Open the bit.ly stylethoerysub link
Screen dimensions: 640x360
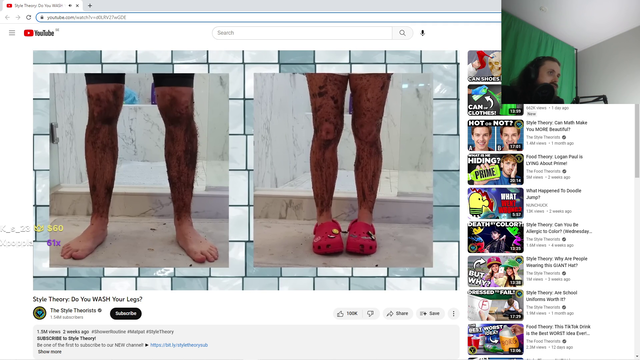pos(179,345)
